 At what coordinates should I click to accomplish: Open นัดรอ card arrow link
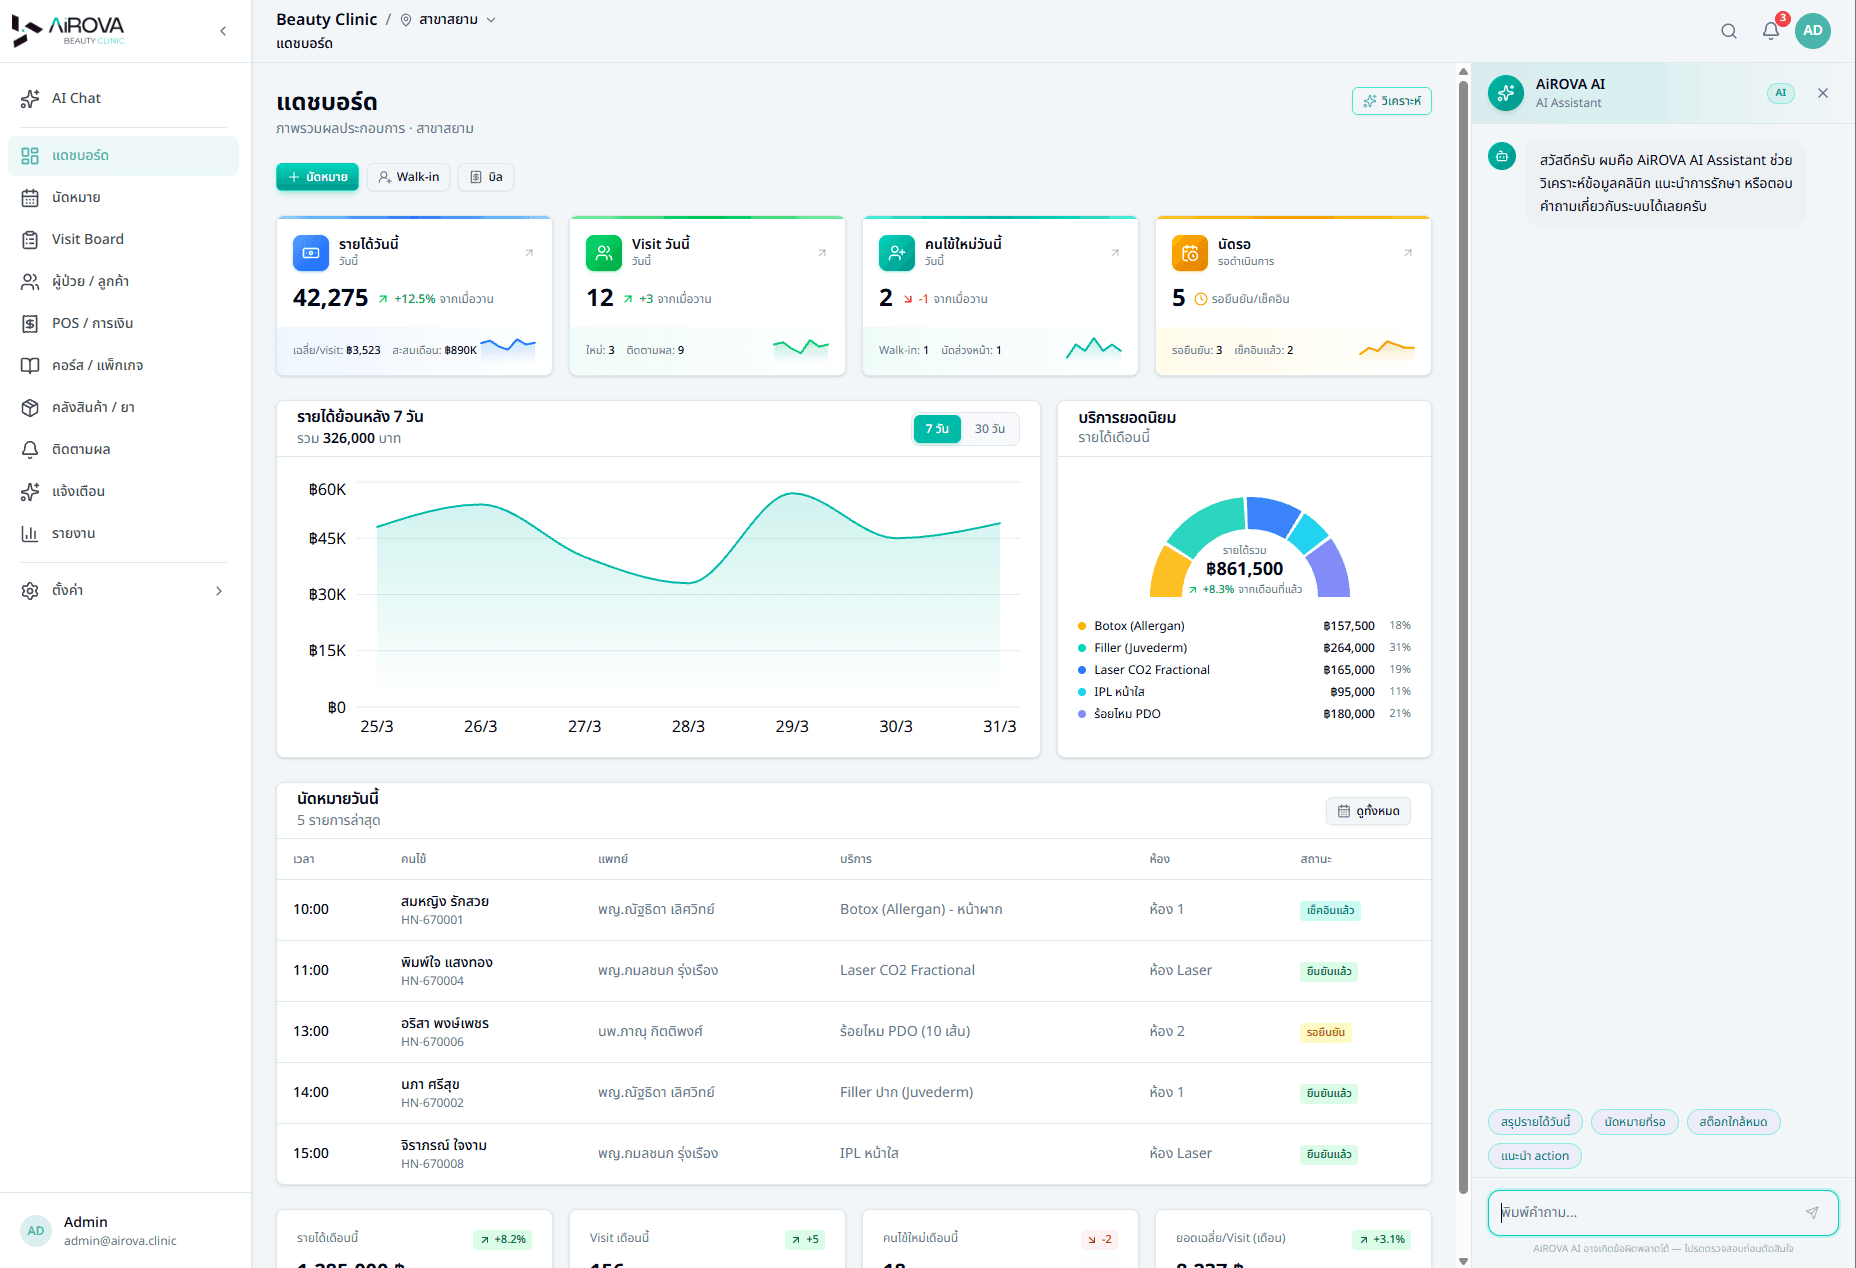(x=1408, y=253)
